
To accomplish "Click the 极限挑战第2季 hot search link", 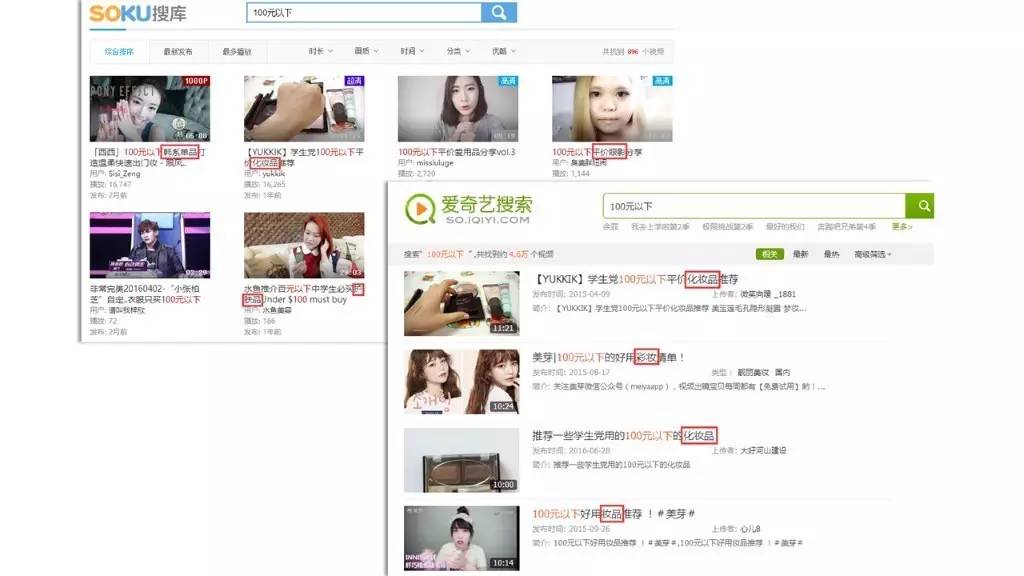I will pyautogui.click(x=727, y=227).
